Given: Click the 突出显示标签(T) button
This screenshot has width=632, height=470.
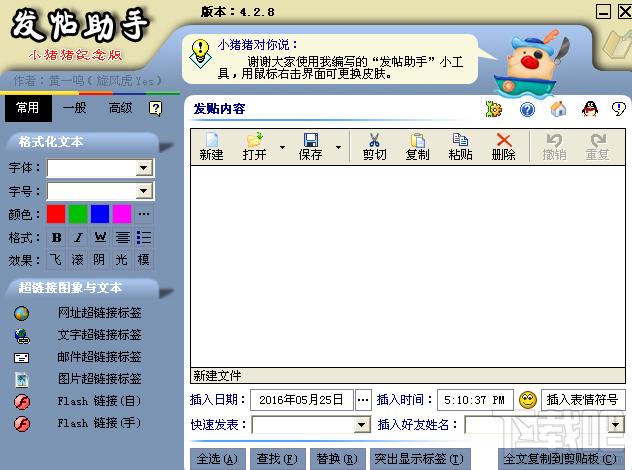Looking at the screenshot, I should 420,459.
